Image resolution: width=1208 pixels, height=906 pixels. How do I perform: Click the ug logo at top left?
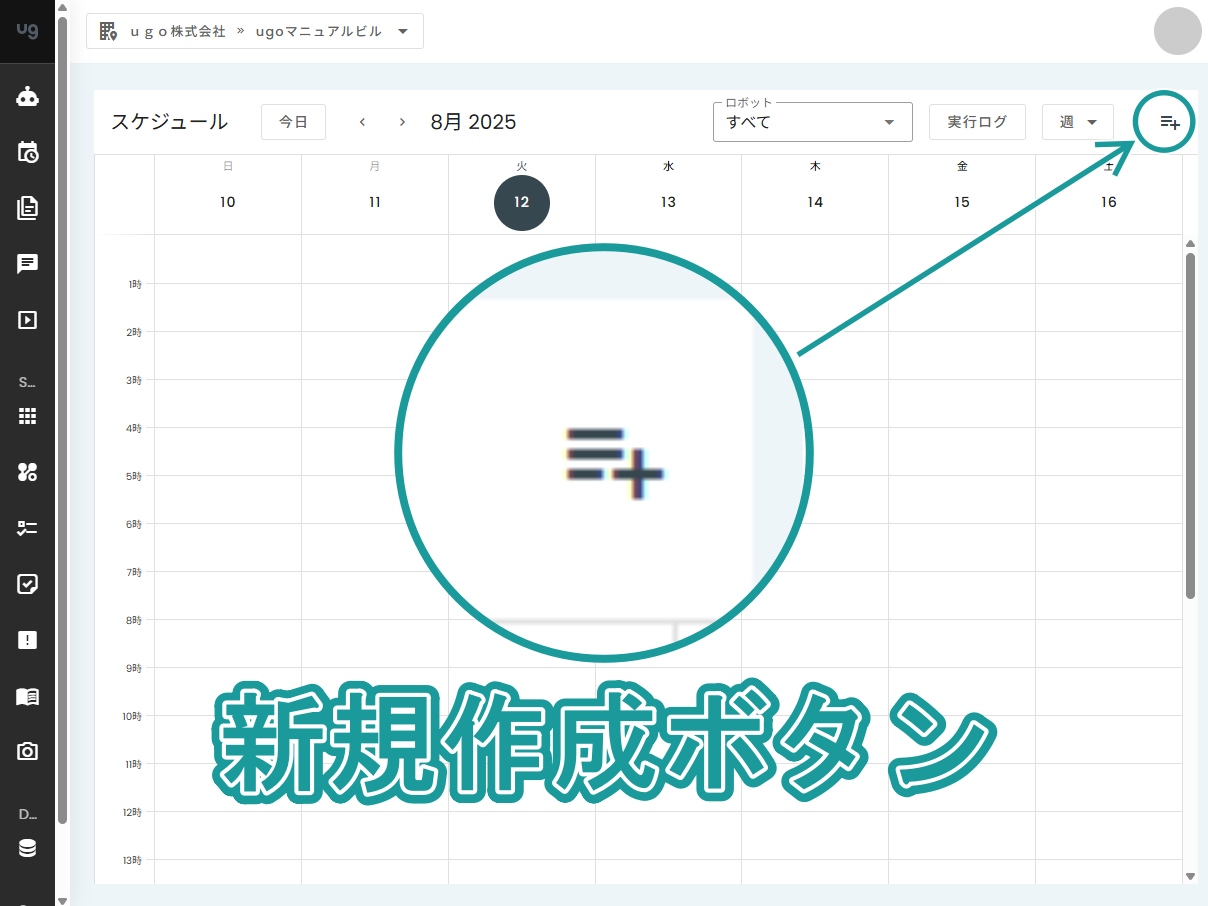[x=27, y=30]
